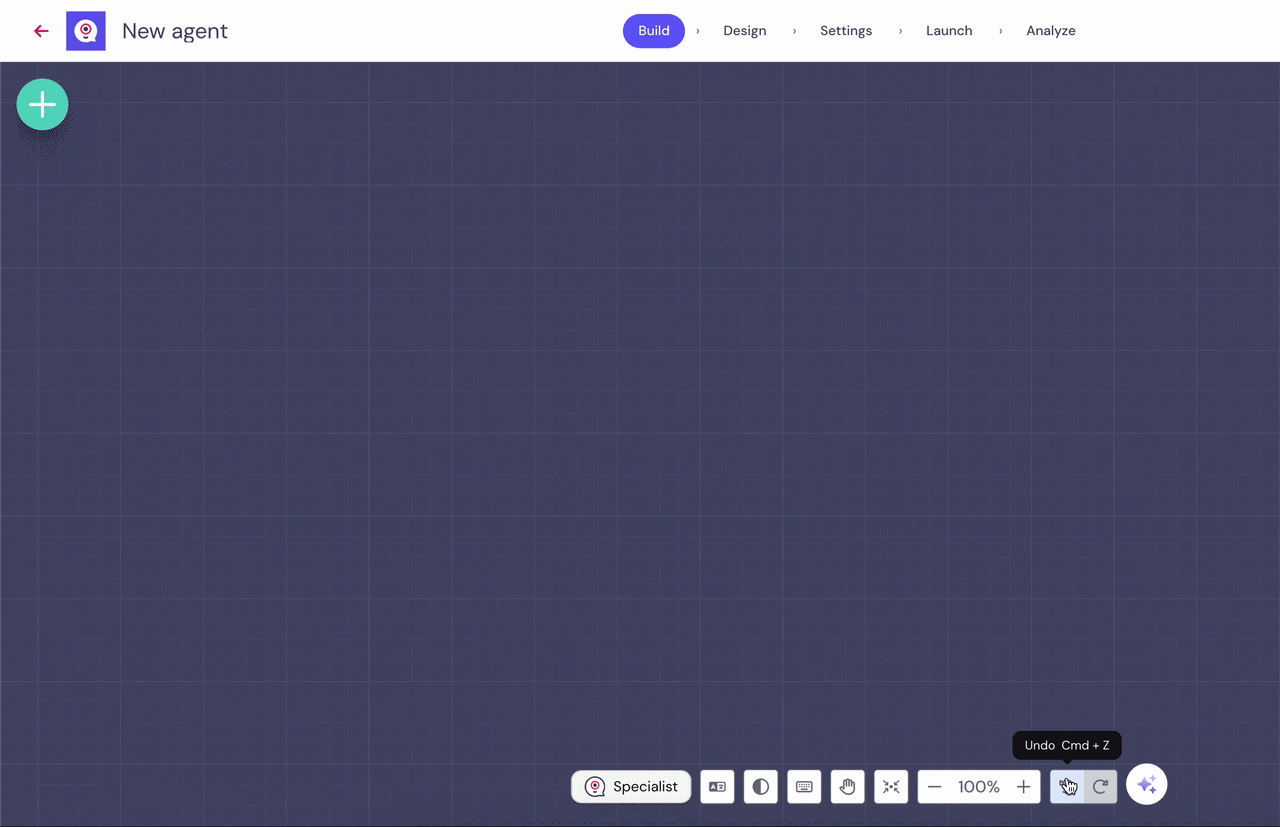Zoom out with the minus button
This screenshot has height=827, width=1280.
(x=935, y=787)
